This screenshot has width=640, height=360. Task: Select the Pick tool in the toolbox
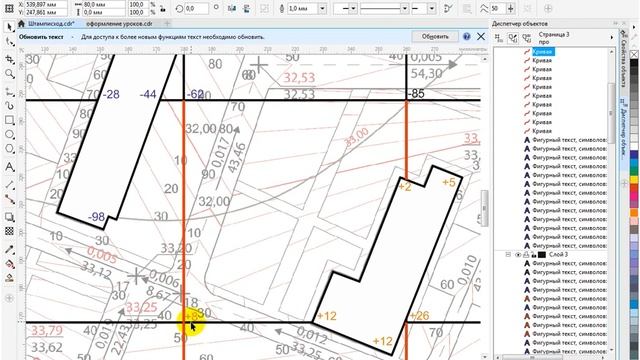(x=9, y=27)
